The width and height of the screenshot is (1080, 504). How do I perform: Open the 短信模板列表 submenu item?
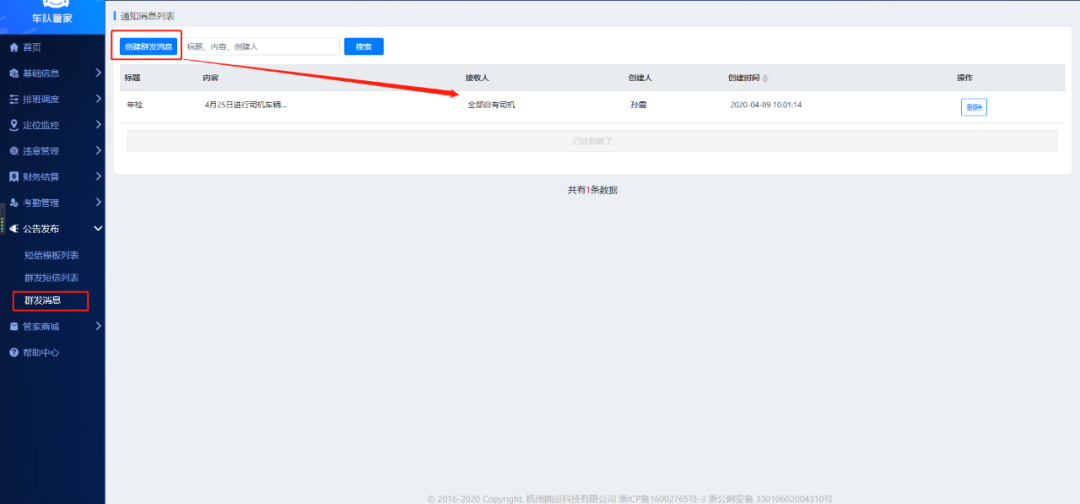[51, 255]
